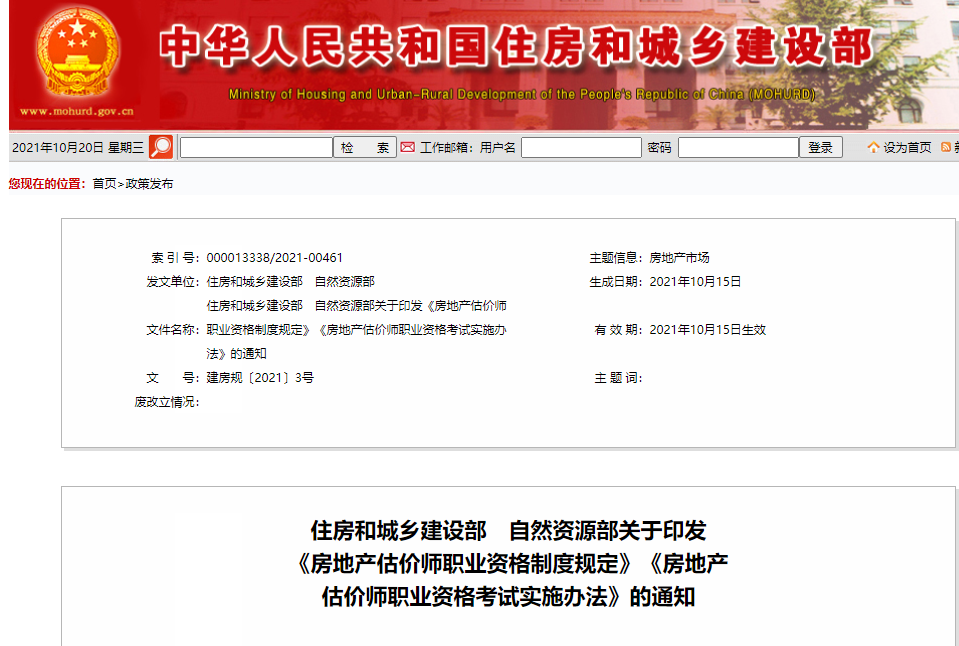This screenshot has height=646, width=959.
Task: Click the Chinese ministry name banner title
Action: [515, 46]
